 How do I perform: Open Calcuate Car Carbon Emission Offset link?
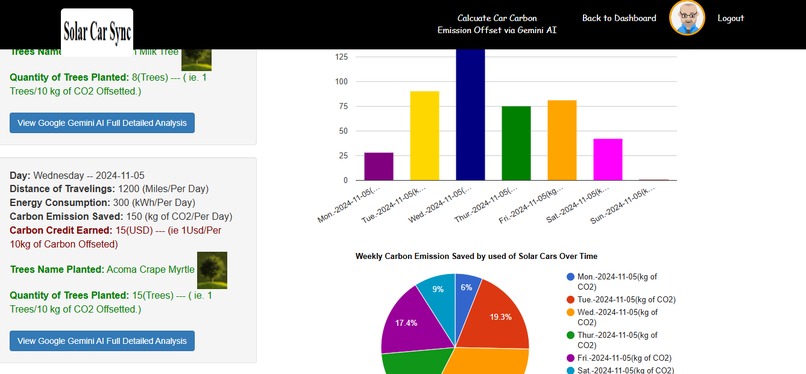tap(497, 24)
